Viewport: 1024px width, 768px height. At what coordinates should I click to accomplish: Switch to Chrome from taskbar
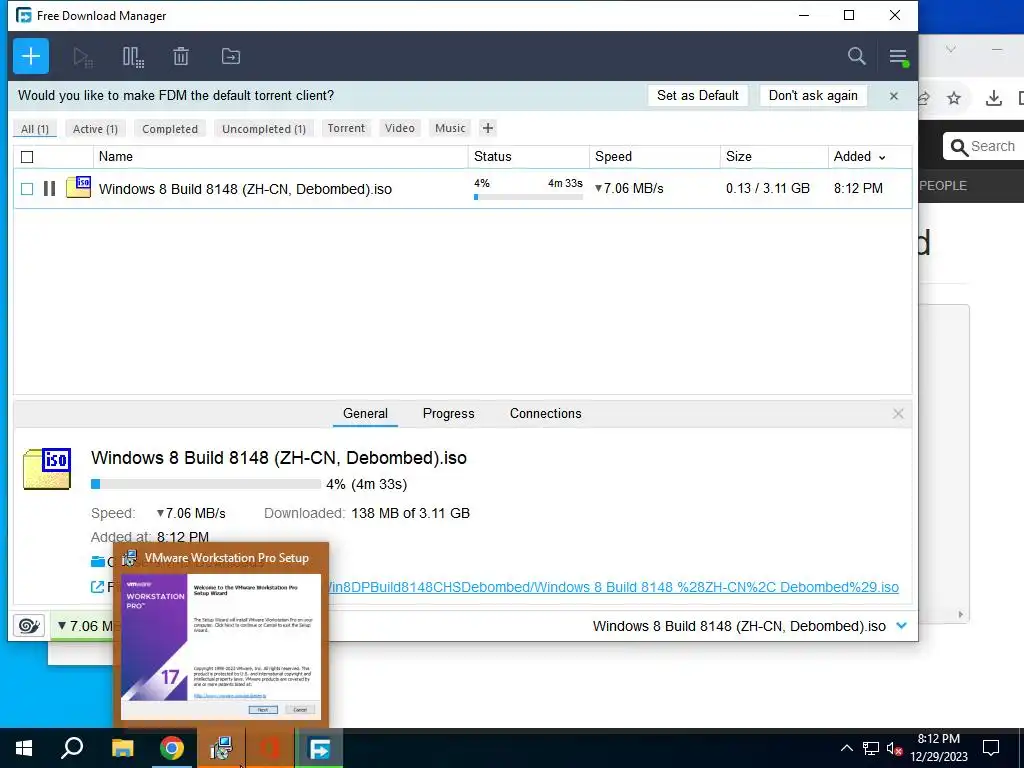coord(172,748)
